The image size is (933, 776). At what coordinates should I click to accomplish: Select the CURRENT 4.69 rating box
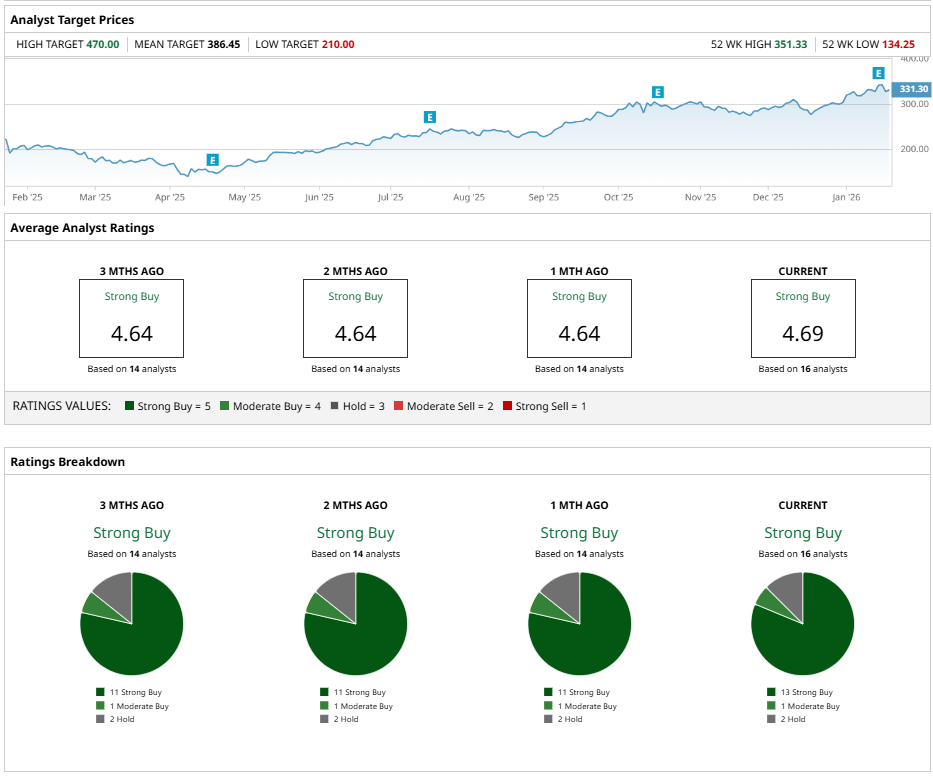[x=803, y=318]
